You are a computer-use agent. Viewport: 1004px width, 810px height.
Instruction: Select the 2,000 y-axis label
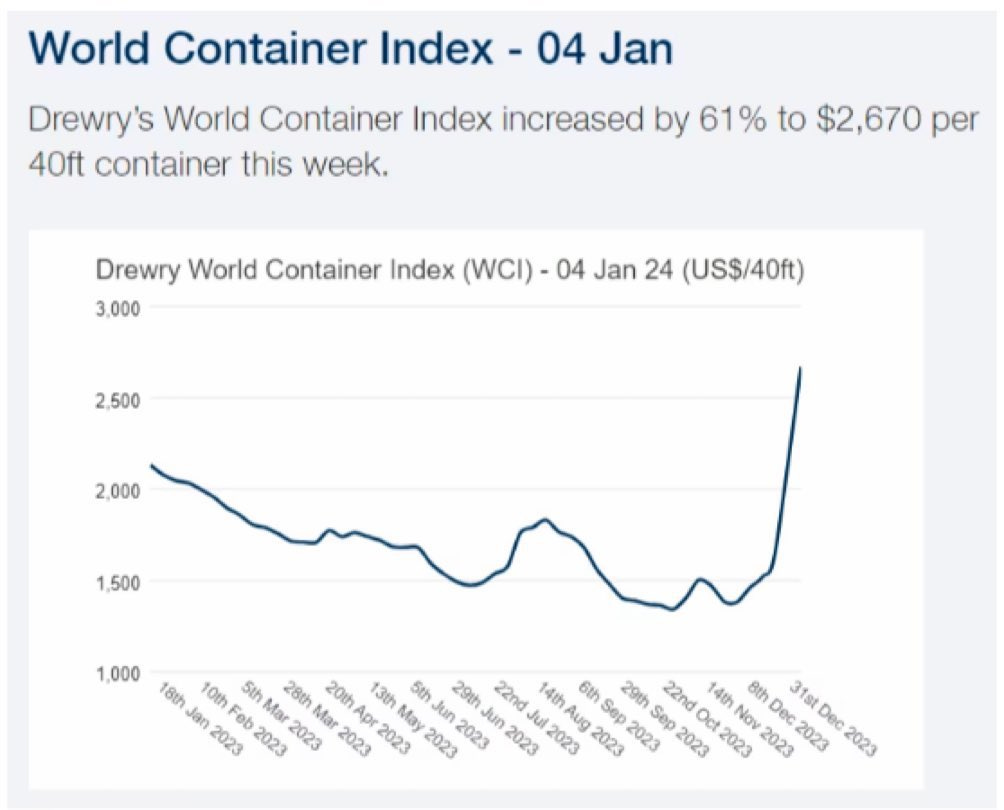[118, 490]
